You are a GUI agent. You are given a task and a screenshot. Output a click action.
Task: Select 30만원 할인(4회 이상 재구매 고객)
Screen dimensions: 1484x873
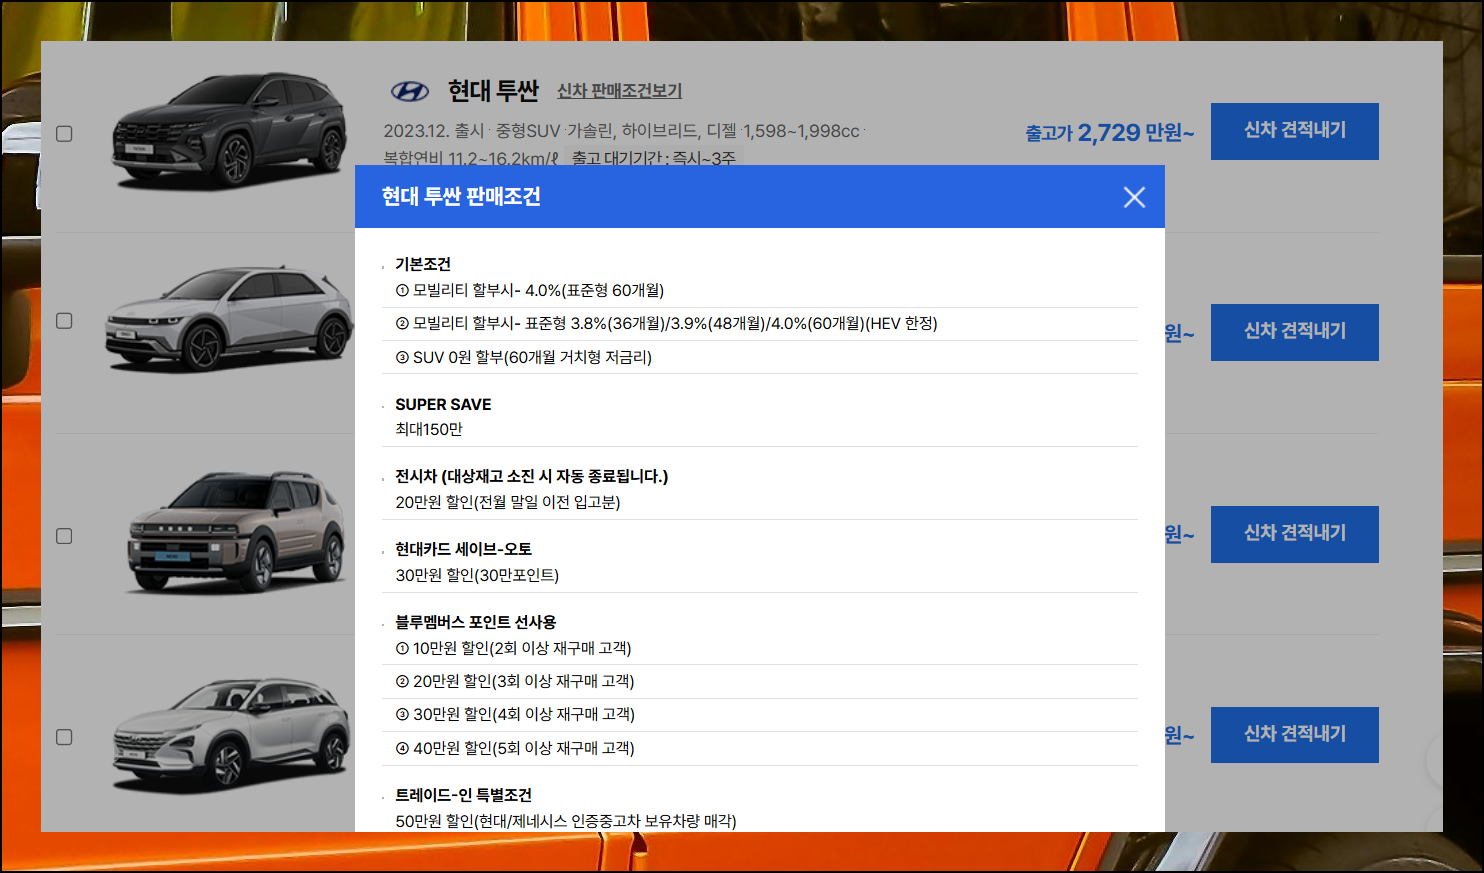tap(515, 714)
